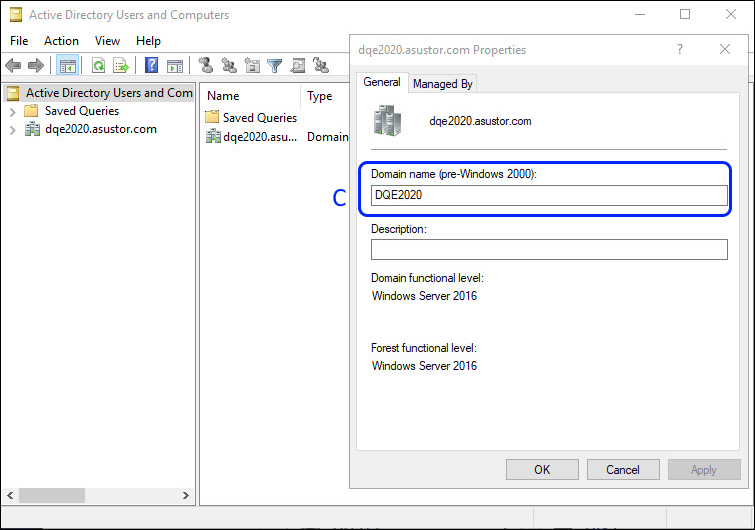Expand the dqe2020.asustor.com tree node
This screenshot has height=530, width=755.
[x=12, y=129]
